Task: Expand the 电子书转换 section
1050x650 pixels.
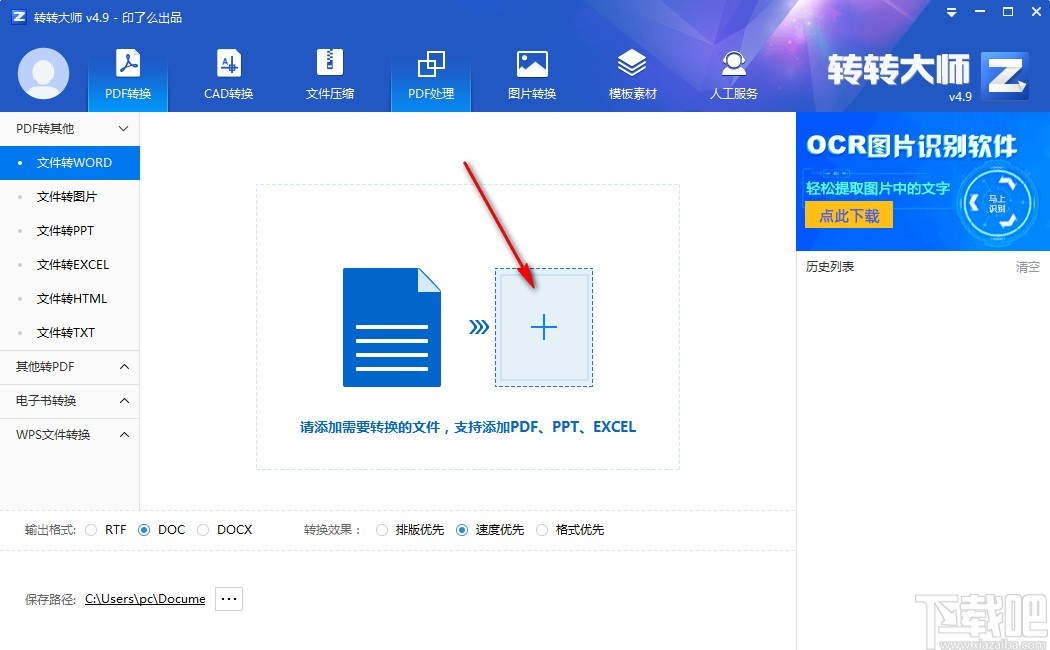Action: point(69,400)
